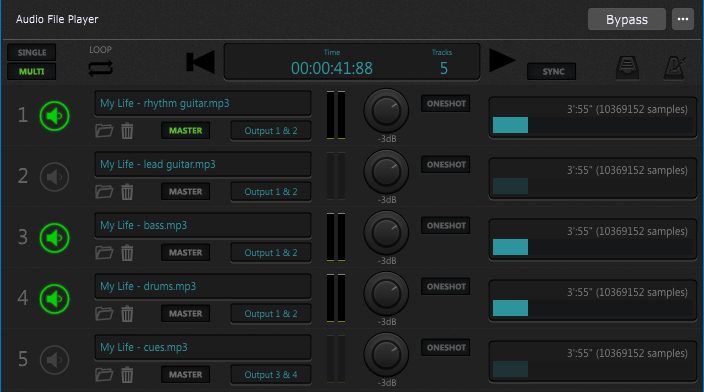Click the Tracks count value 5

[x=444, y=68]
